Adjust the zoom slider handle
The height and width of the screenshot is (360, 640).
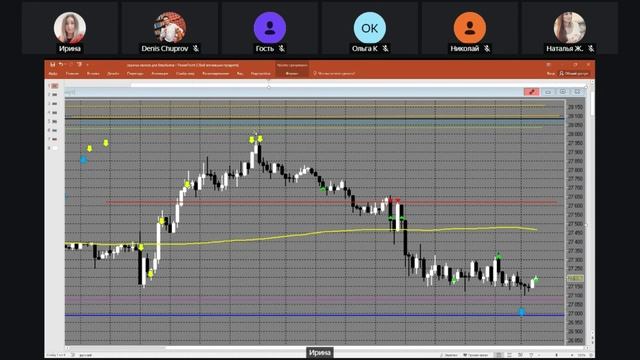557,355
